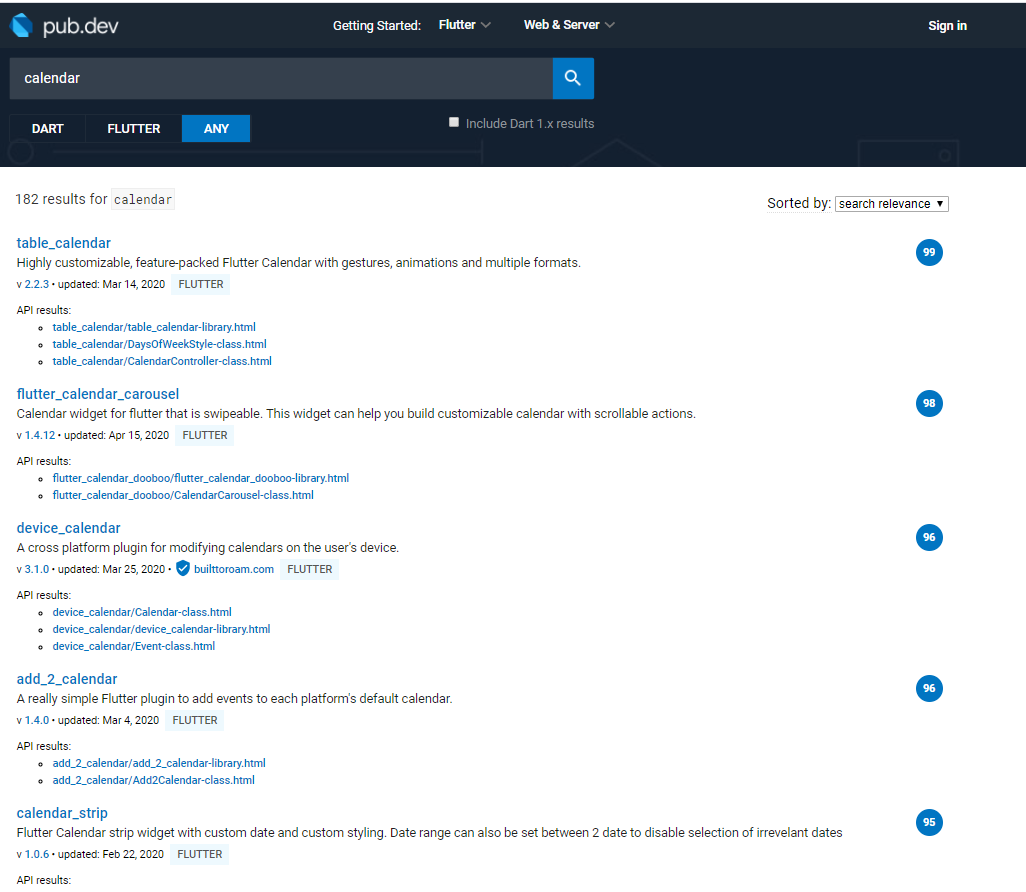Open the flutter_calendar_carousel package
The height and width of the screenshot is (892, 1026).
coord(97,394)
